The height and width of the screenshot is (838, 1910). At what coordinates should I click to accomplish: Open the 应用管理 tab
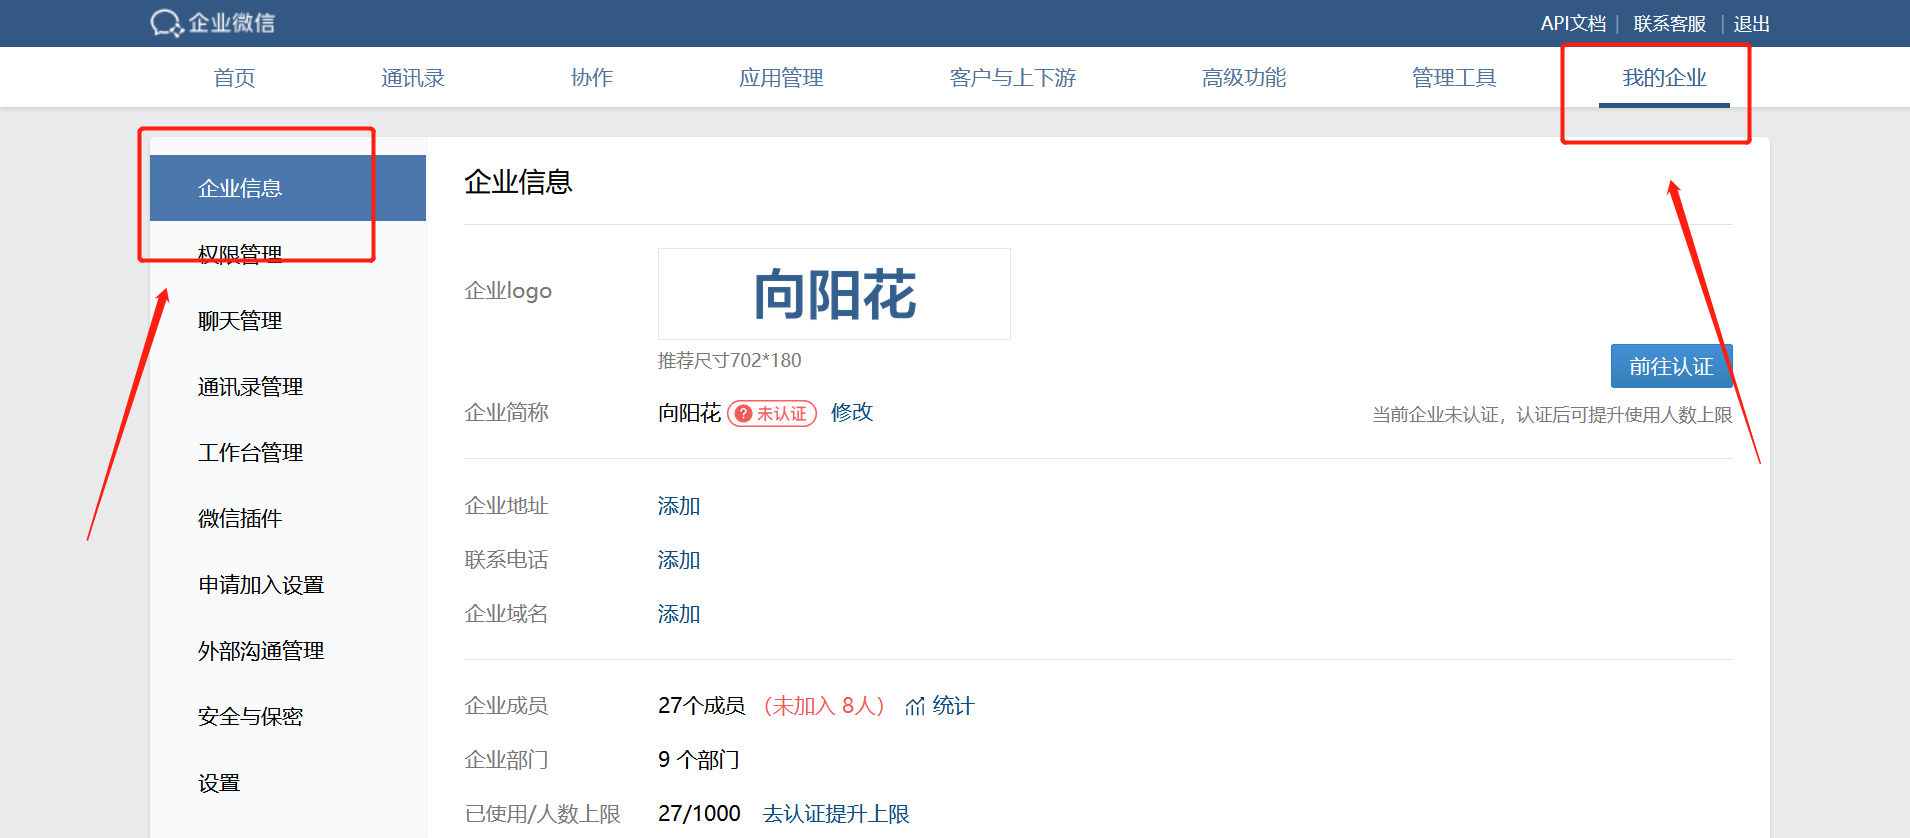click(780, 78)
